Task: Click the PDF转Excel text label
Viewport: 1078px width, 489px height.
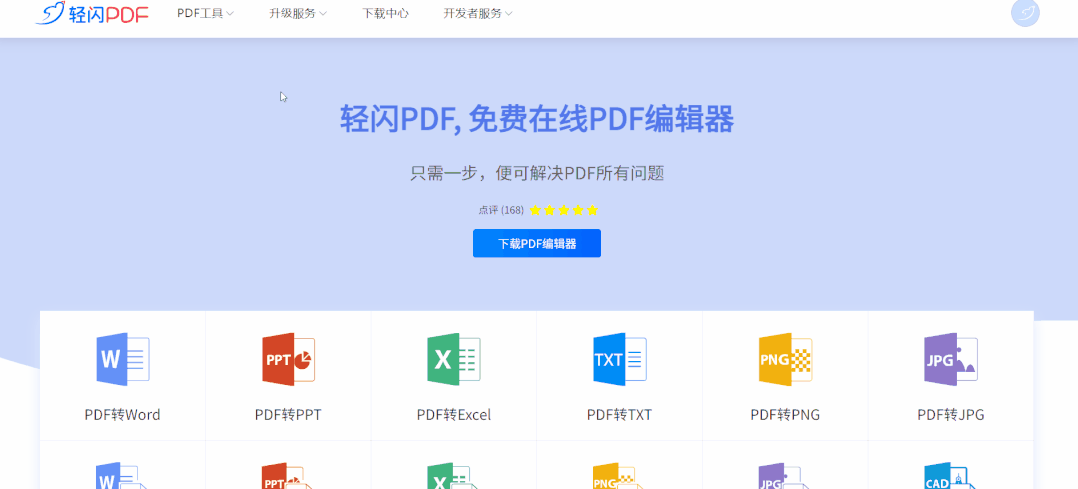Action: coord(454,415)
